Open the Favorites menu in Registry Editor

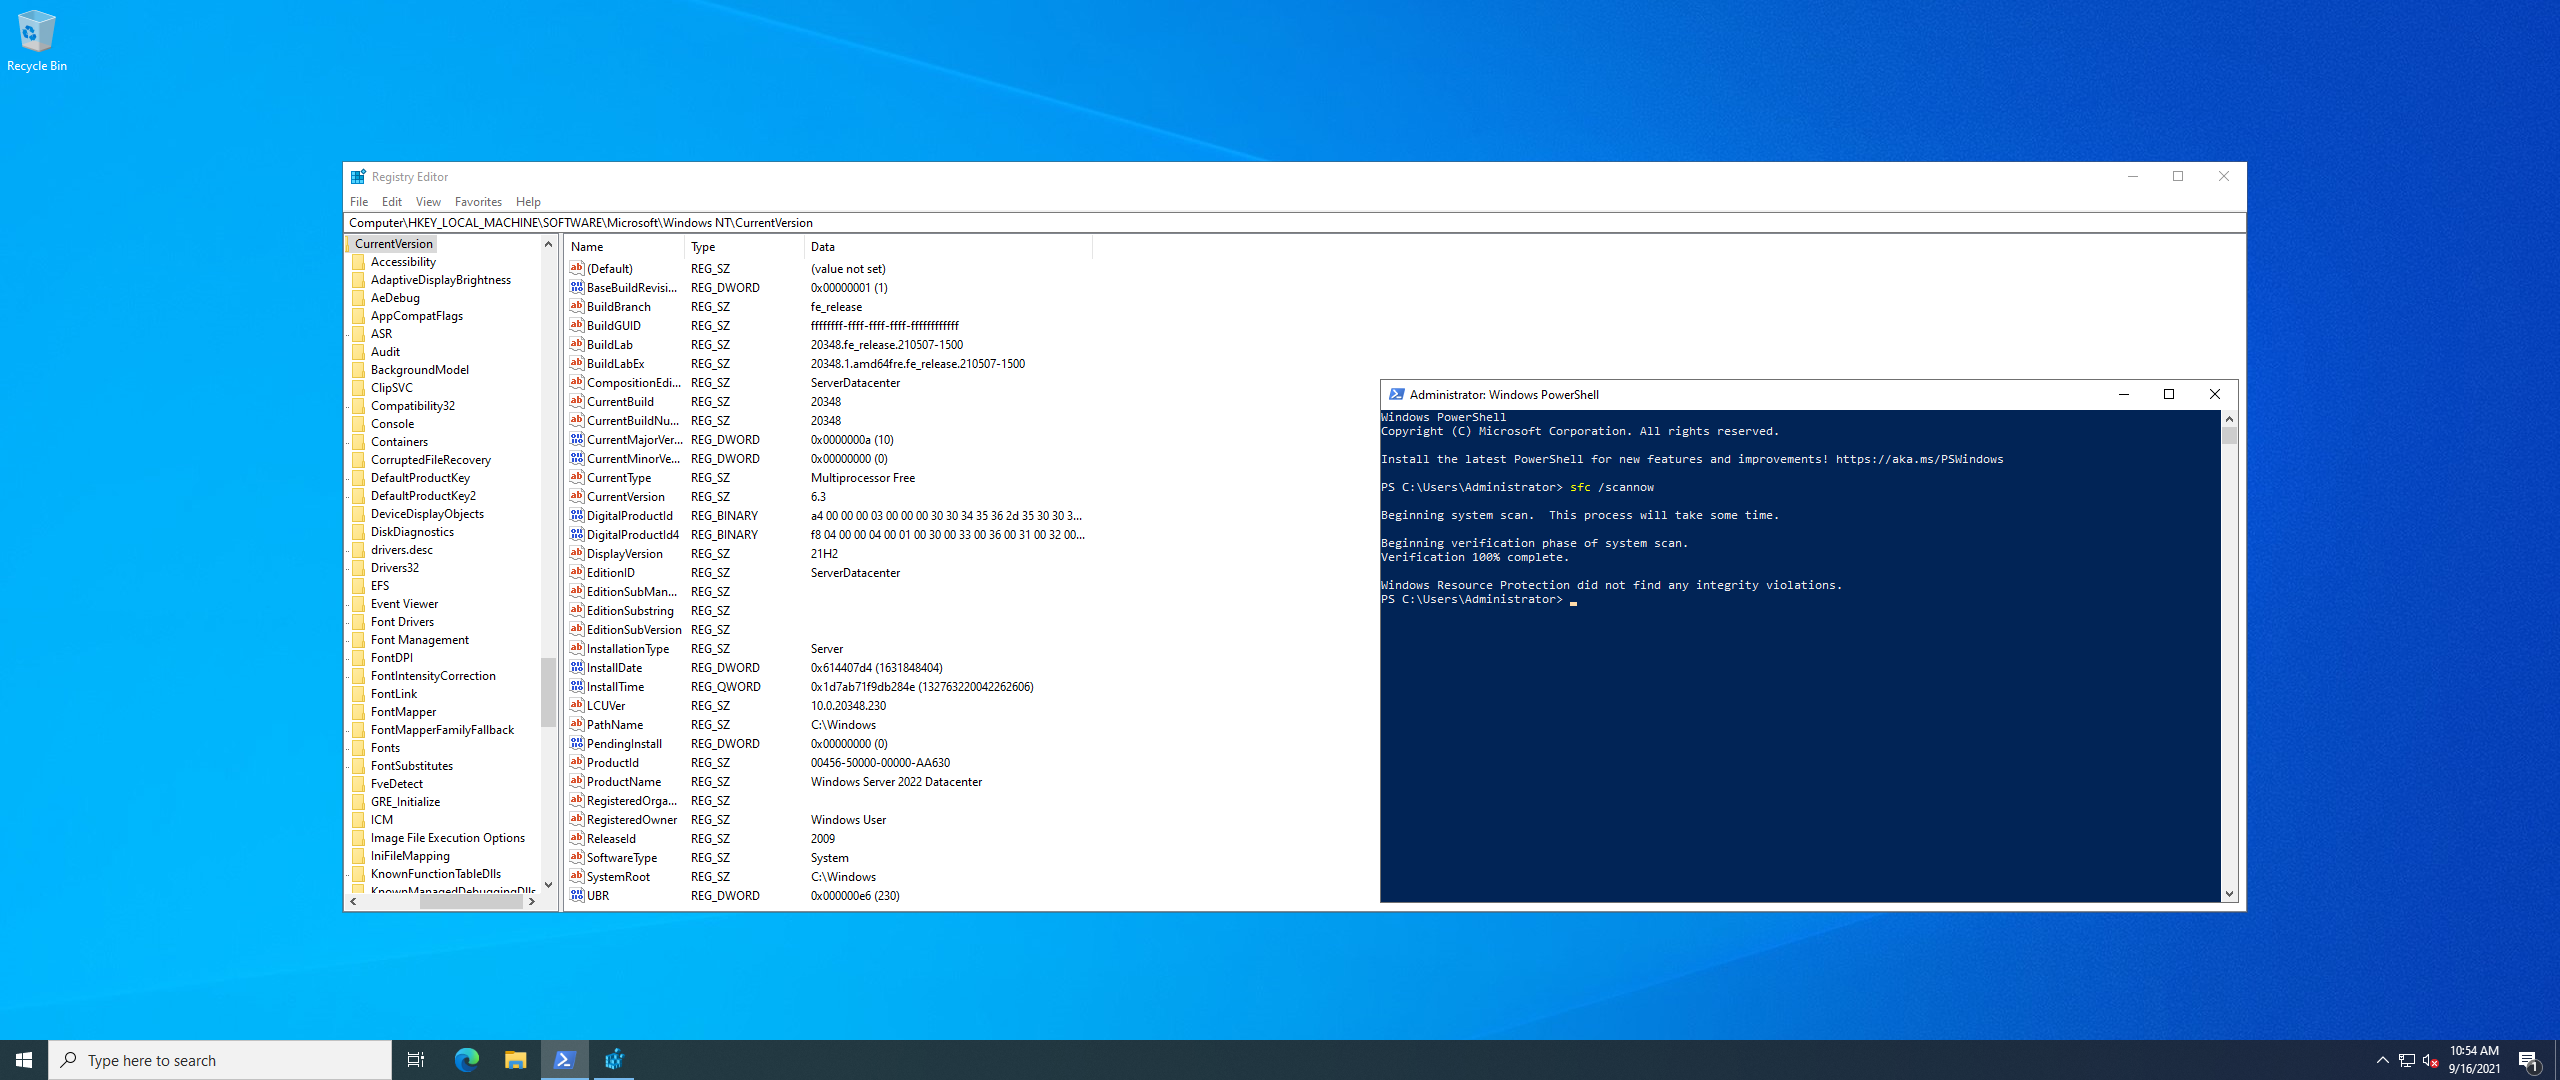[x=478, y=202]
